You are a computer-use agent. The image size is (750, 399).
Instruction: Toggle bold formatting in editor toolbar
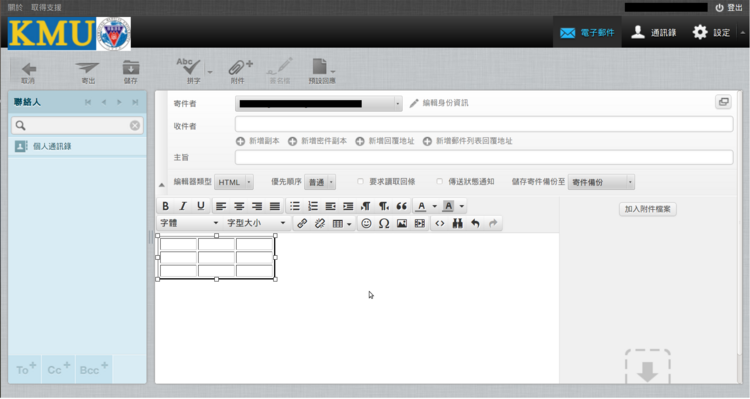click(x=165, y=206)
